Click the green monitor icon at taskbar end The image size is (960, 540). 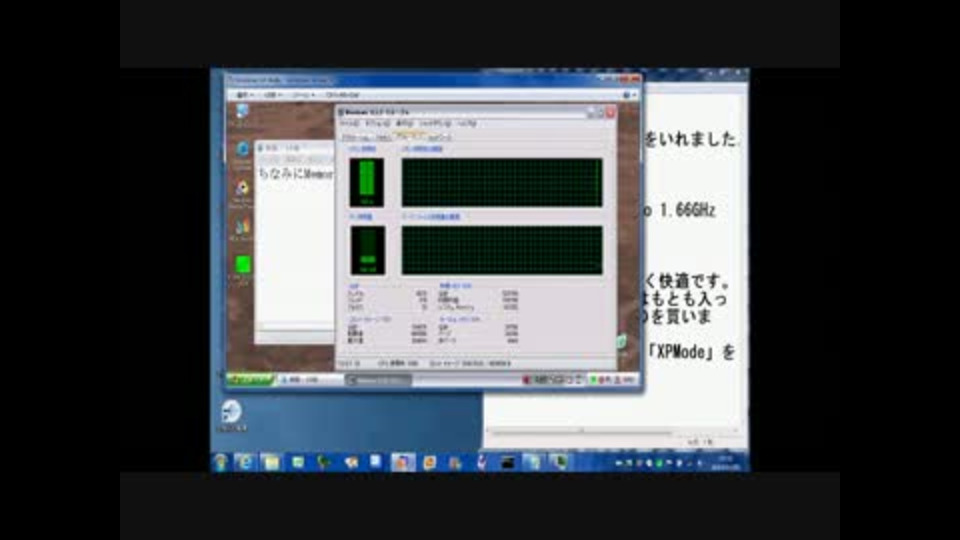pos(558,462)
